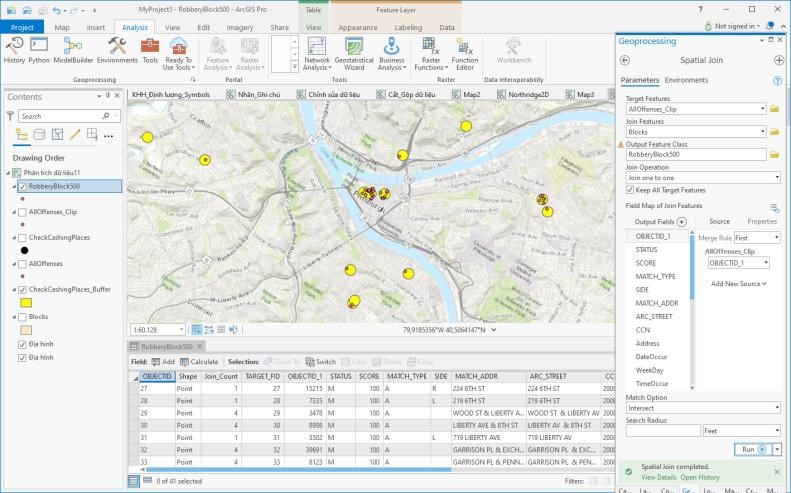Launch the Geostatistical Wizard
791x493 pixels.
(354, 53)
